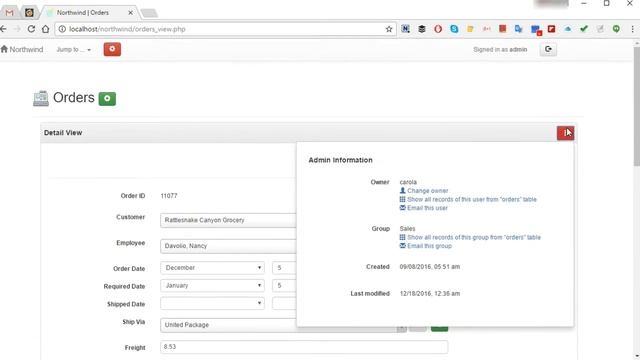This screenshot has height=360, width=640.
Task: Click the owner name carola
Action: coord(408,182)
